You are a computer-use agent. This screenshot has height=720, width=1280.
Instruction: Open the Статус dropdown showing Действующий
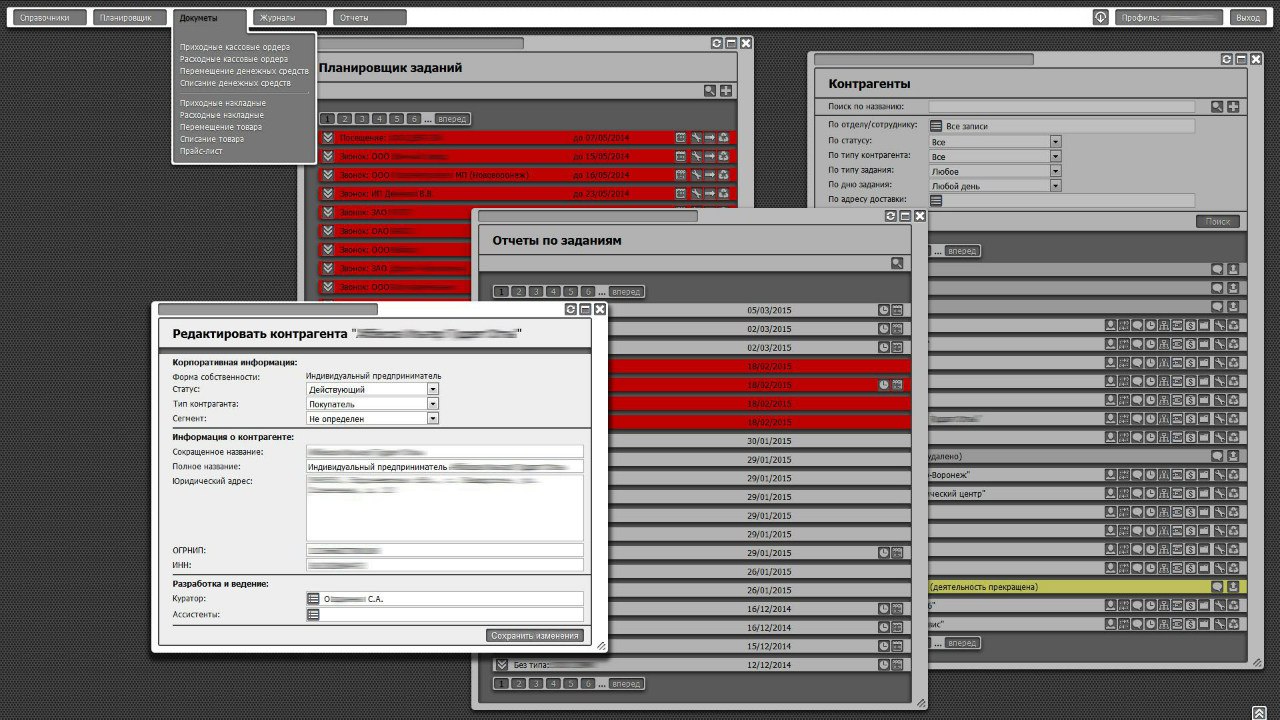(x=432, y=389)
